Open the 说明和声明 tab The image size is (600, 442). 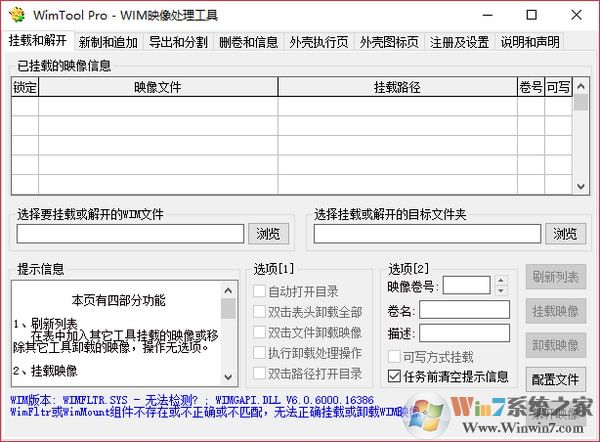click(530, 42)
